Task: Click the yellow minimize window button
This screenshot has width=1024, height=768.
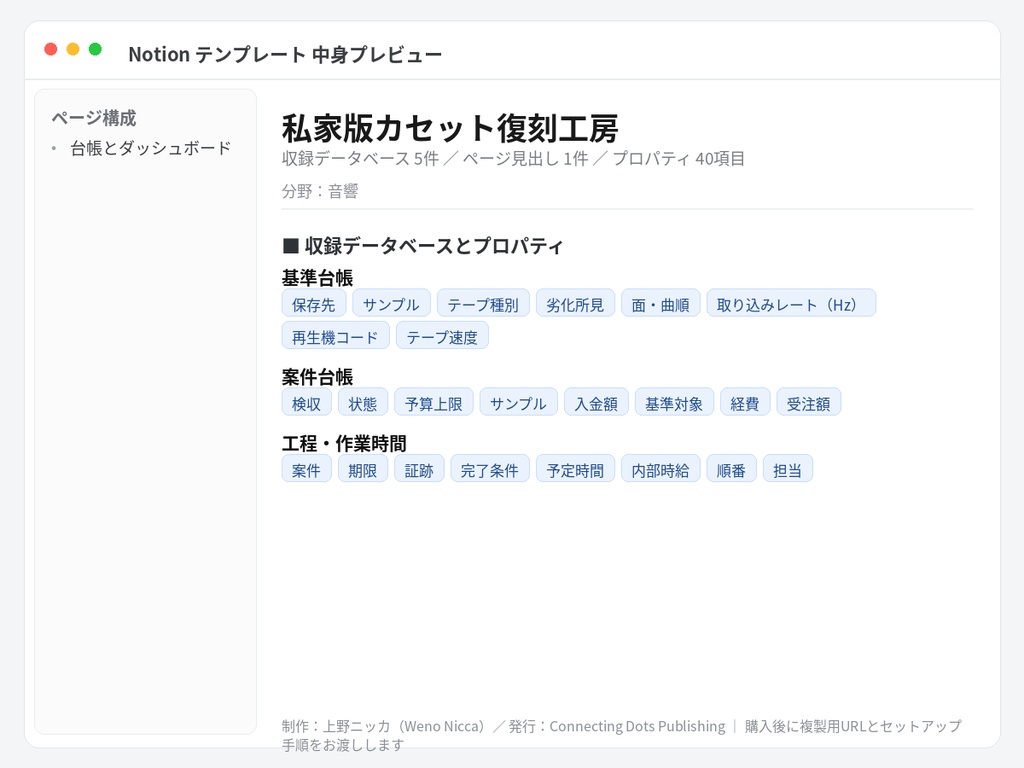Action: click(x=73, y=49)
